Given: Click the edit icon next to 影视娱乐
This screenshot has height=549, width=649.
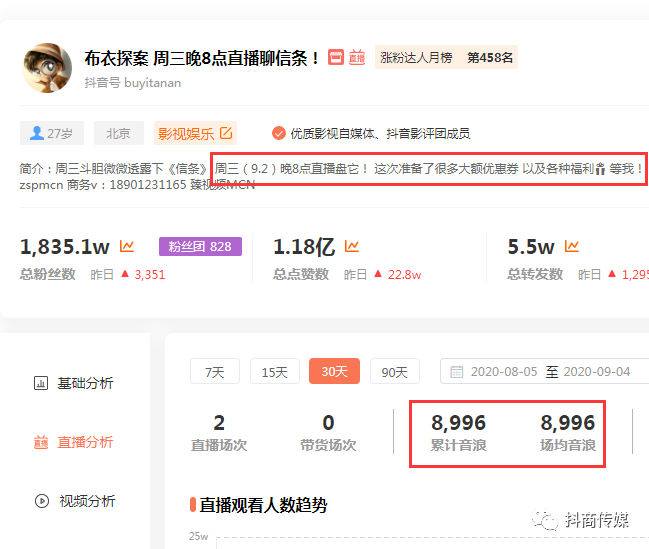Looking at the screenshot, I should [x=226, y=133].
